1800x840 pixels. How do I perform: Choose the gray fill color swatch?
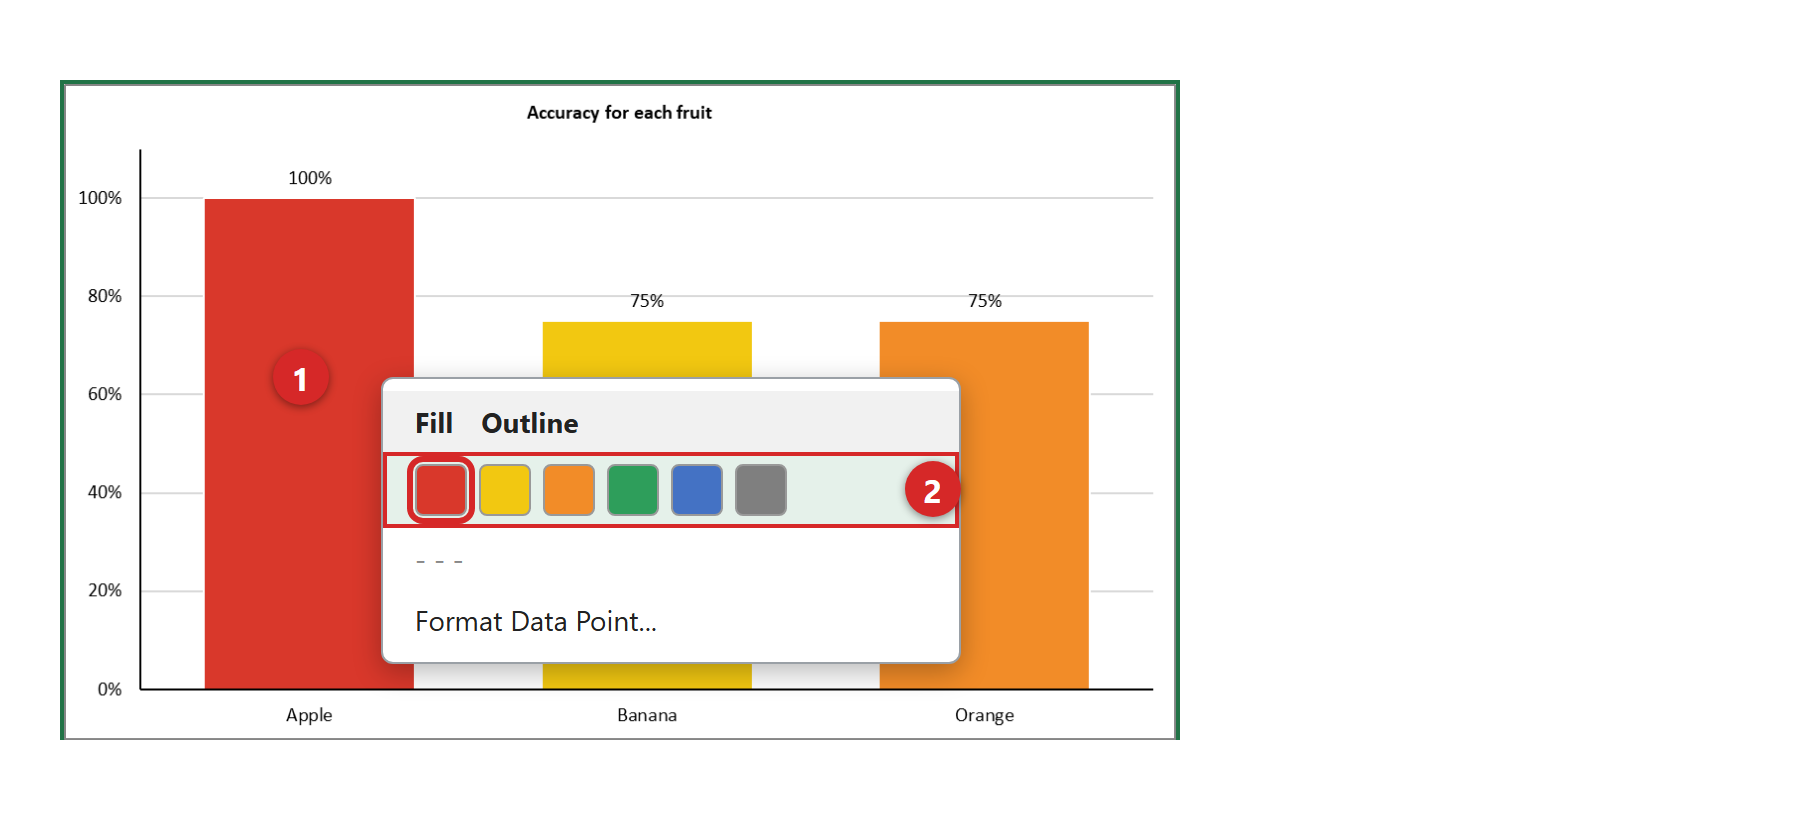click(761, 490)
